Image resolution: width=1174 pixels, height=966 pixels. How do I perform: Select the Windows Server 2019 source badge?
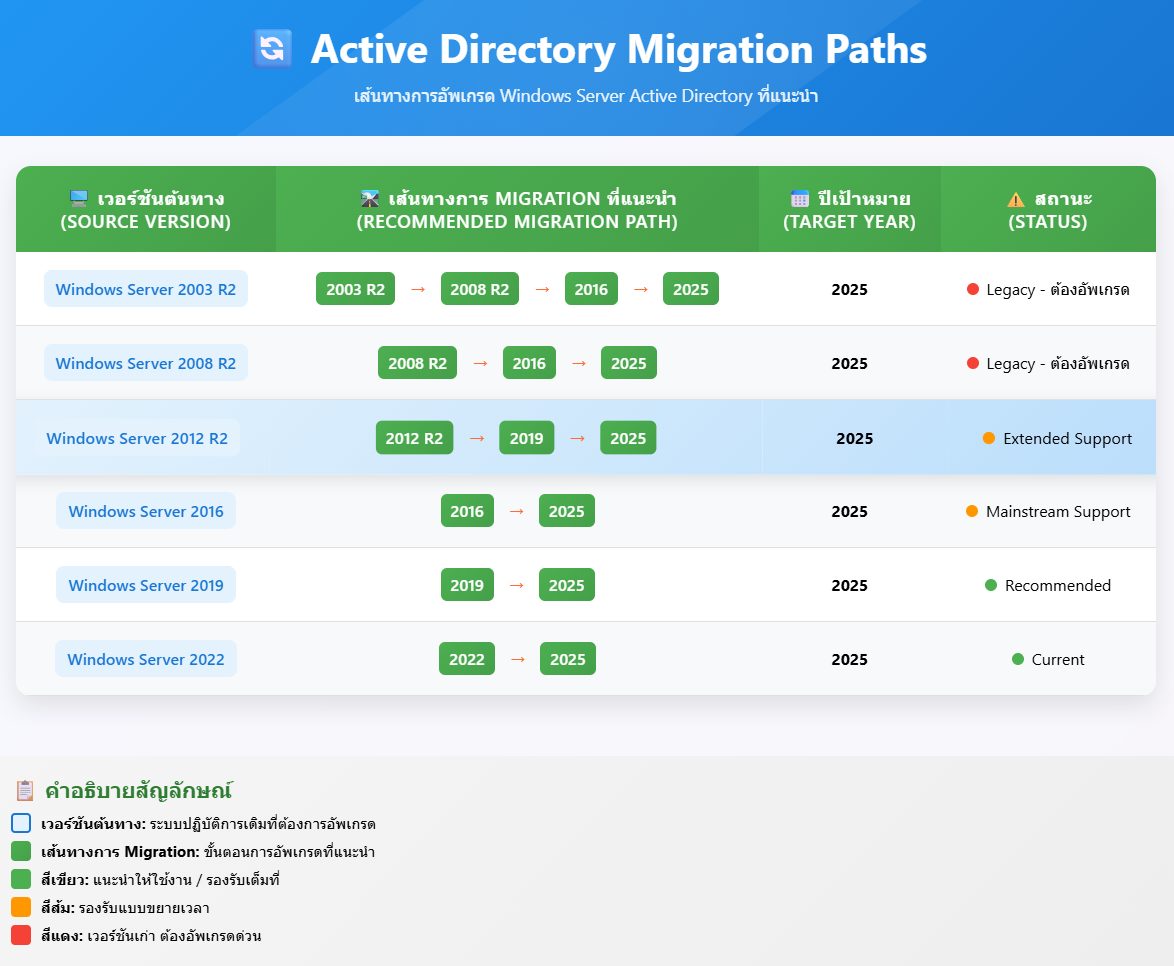coord(146,586)
